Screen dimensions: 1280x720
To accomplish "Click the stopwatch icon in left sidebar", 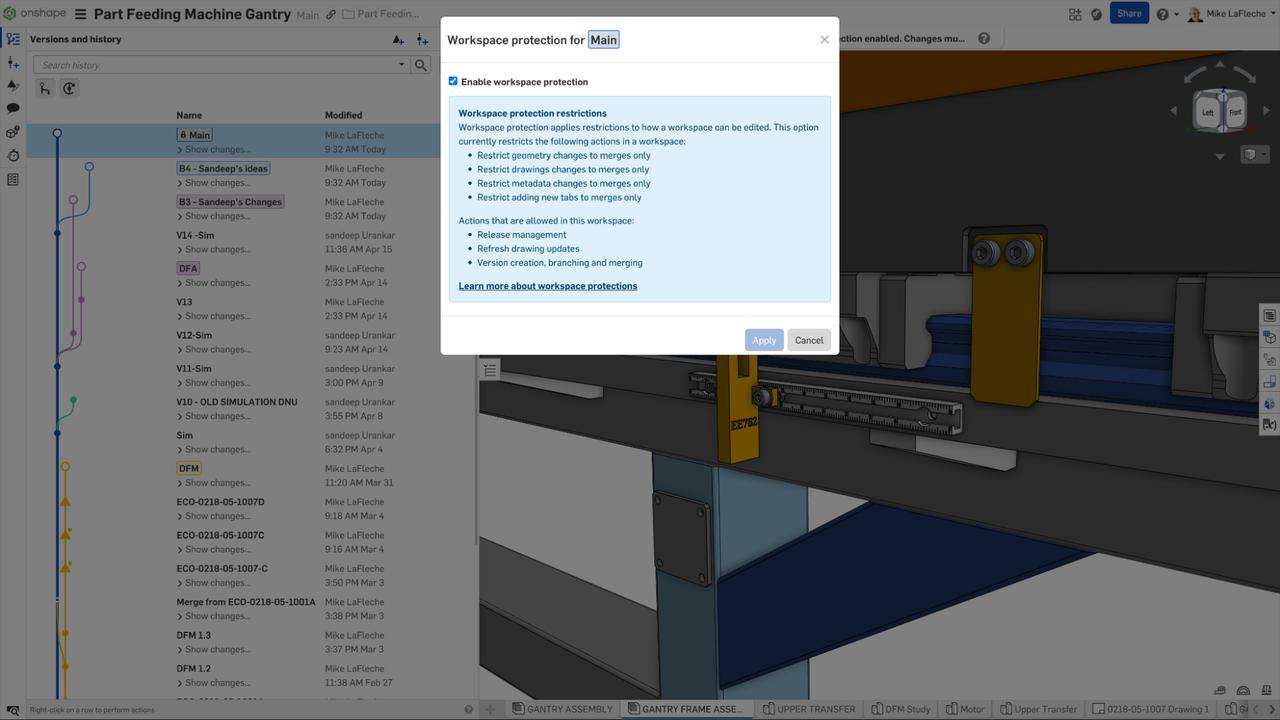I will point(13,156).
